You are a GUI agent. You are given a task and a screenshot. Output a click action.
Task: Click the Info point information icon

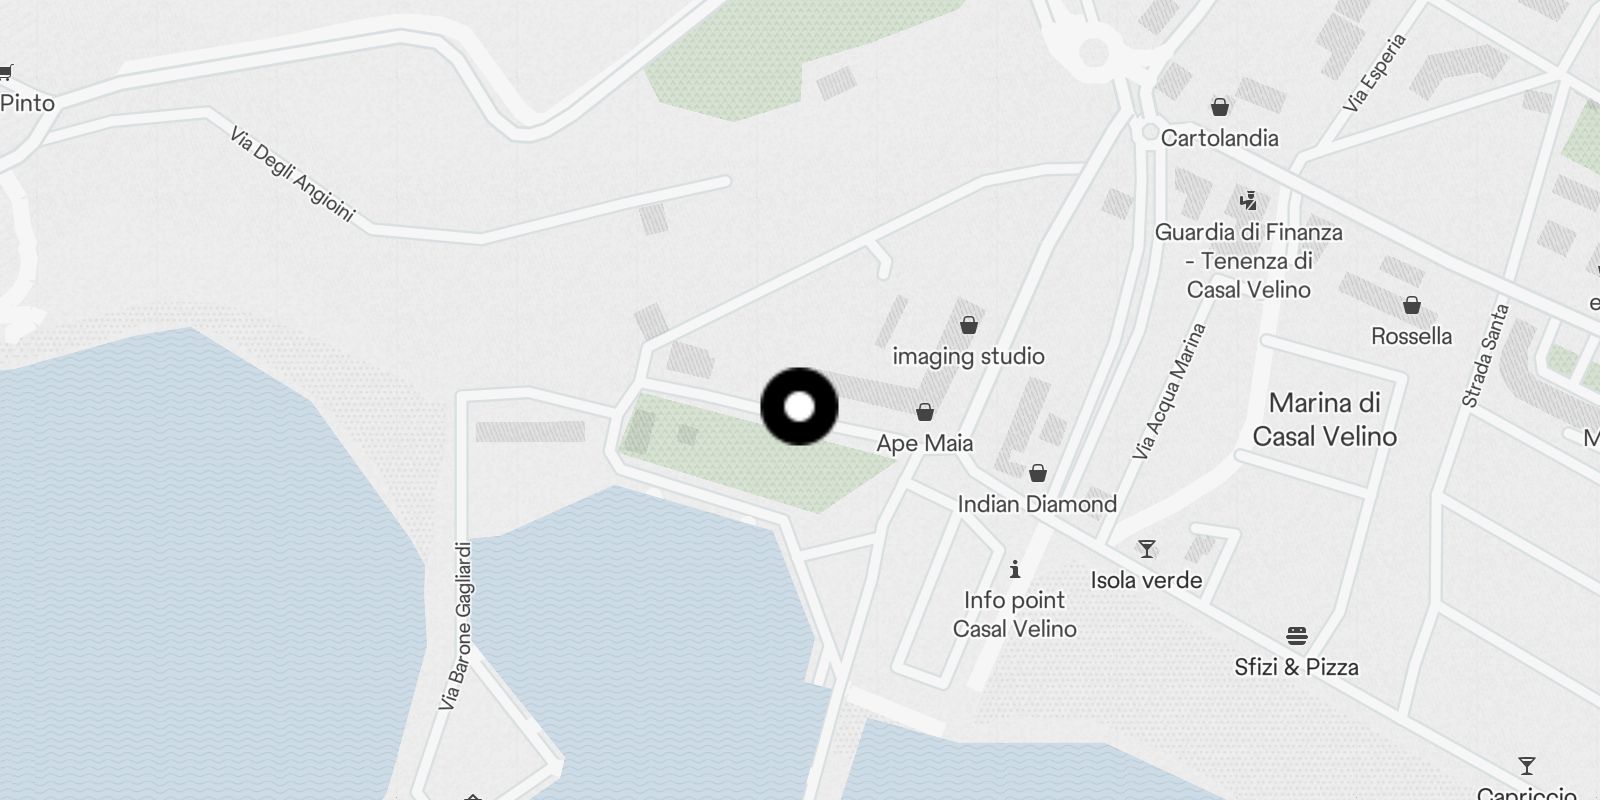coord(1015,569)
